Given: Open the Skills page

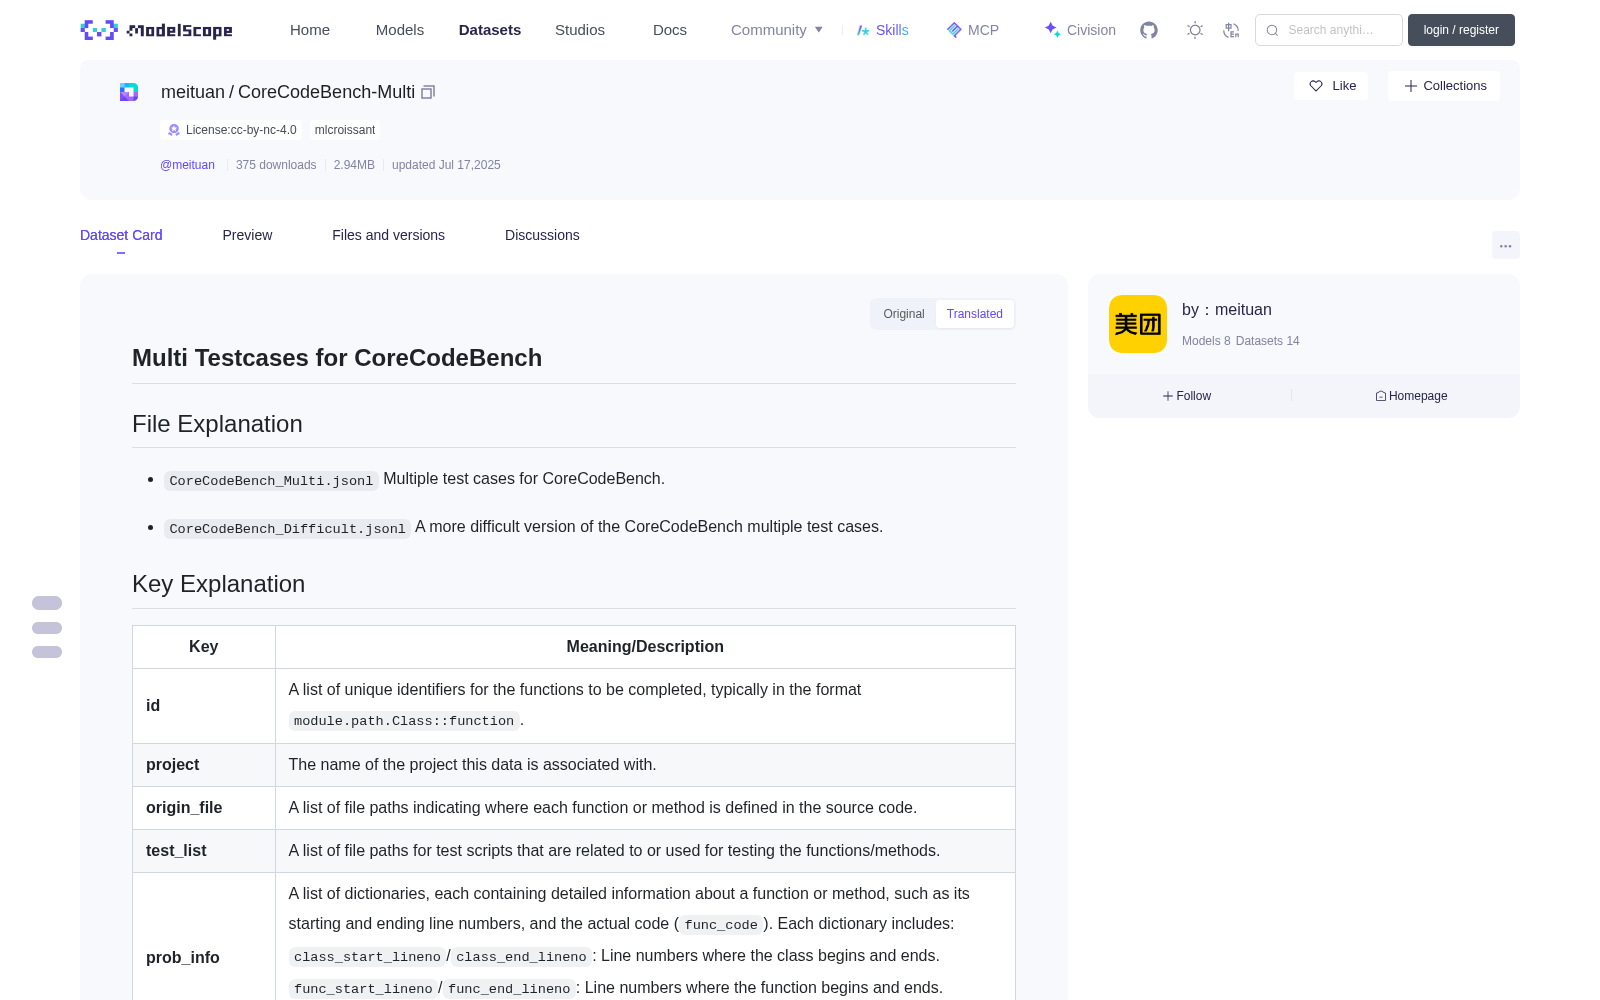Looking at the screenshot, I should [x=883, y=30].
